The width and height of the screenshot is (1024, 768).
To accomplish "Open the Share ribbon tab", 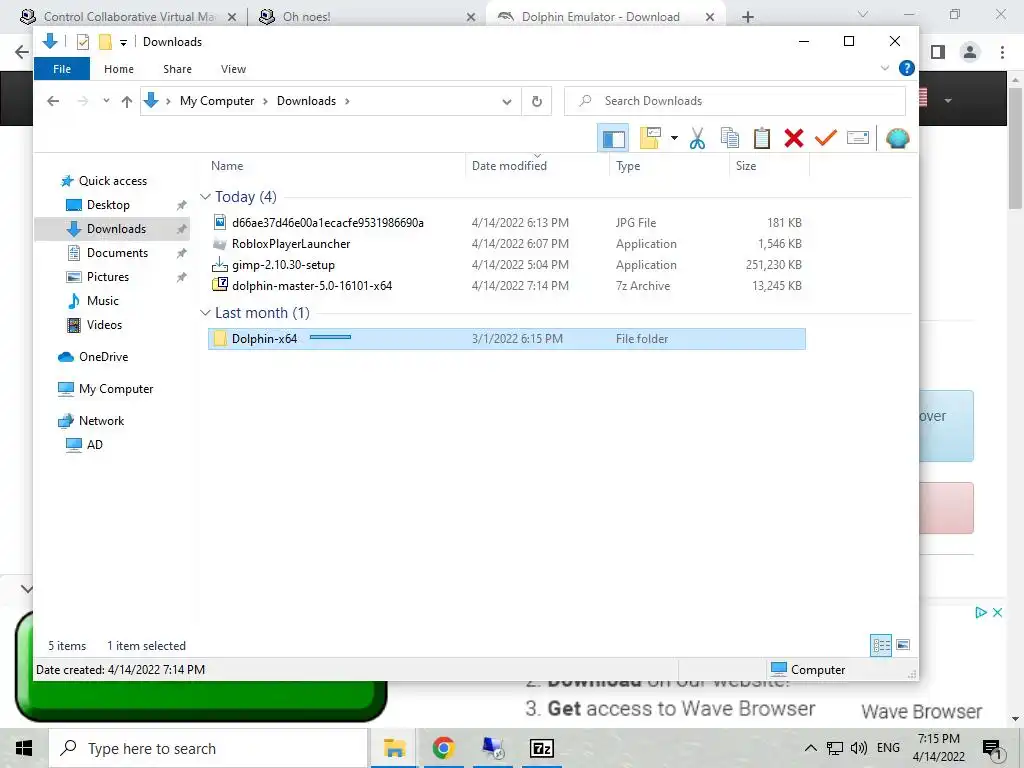I will [178, 69].
